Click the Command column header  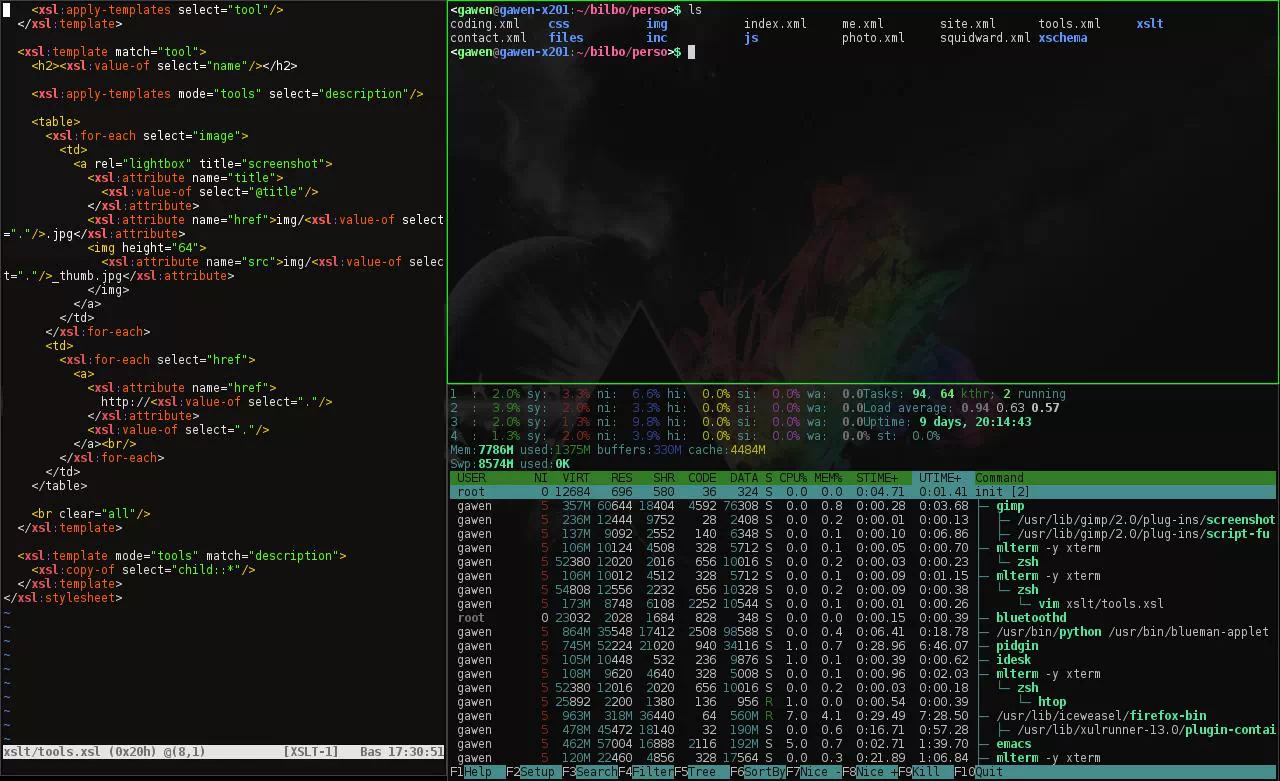click(x=999, y=478)
